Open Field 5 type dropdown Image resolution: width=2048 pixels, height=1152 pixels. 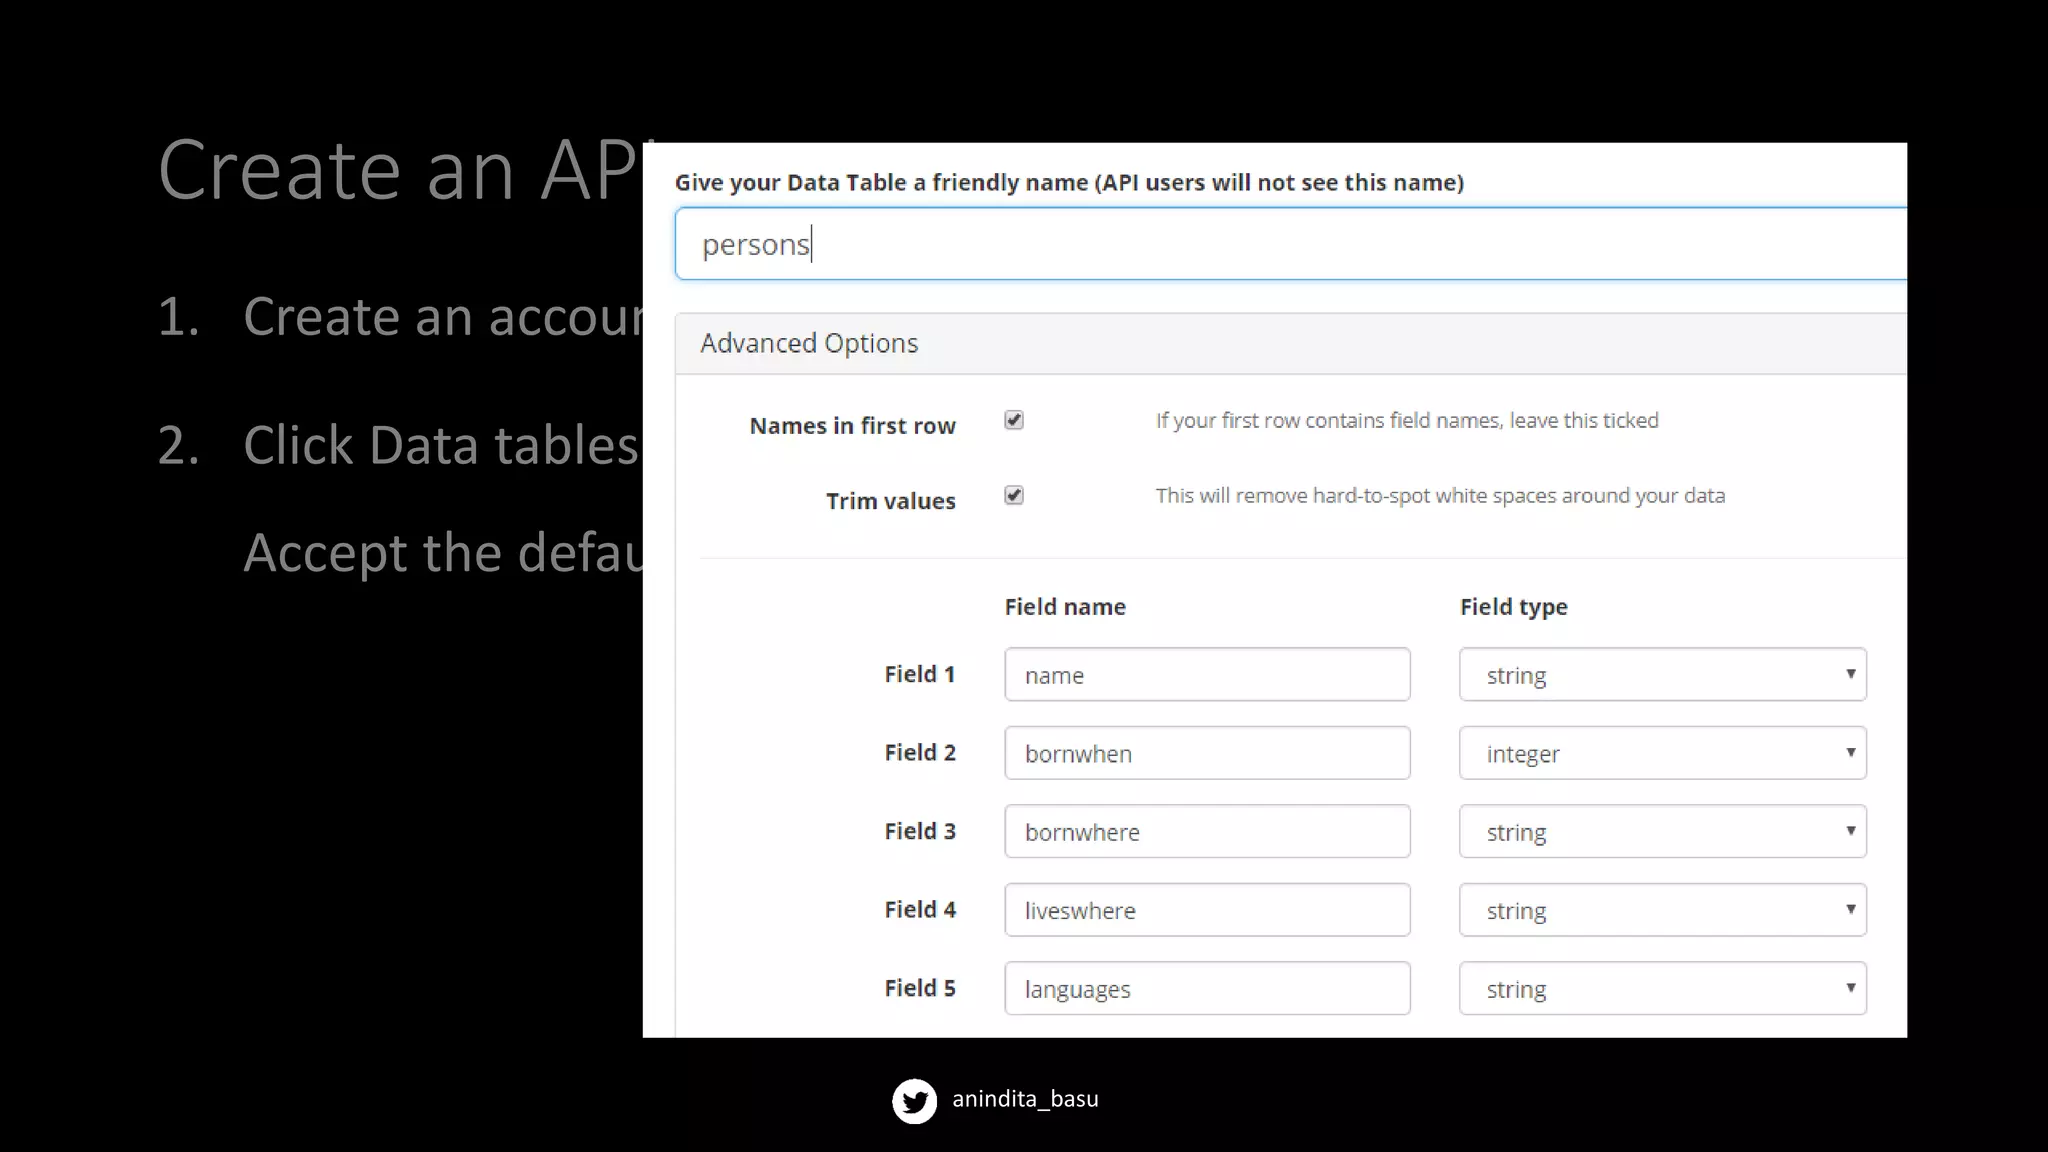tap(1662, 988)
